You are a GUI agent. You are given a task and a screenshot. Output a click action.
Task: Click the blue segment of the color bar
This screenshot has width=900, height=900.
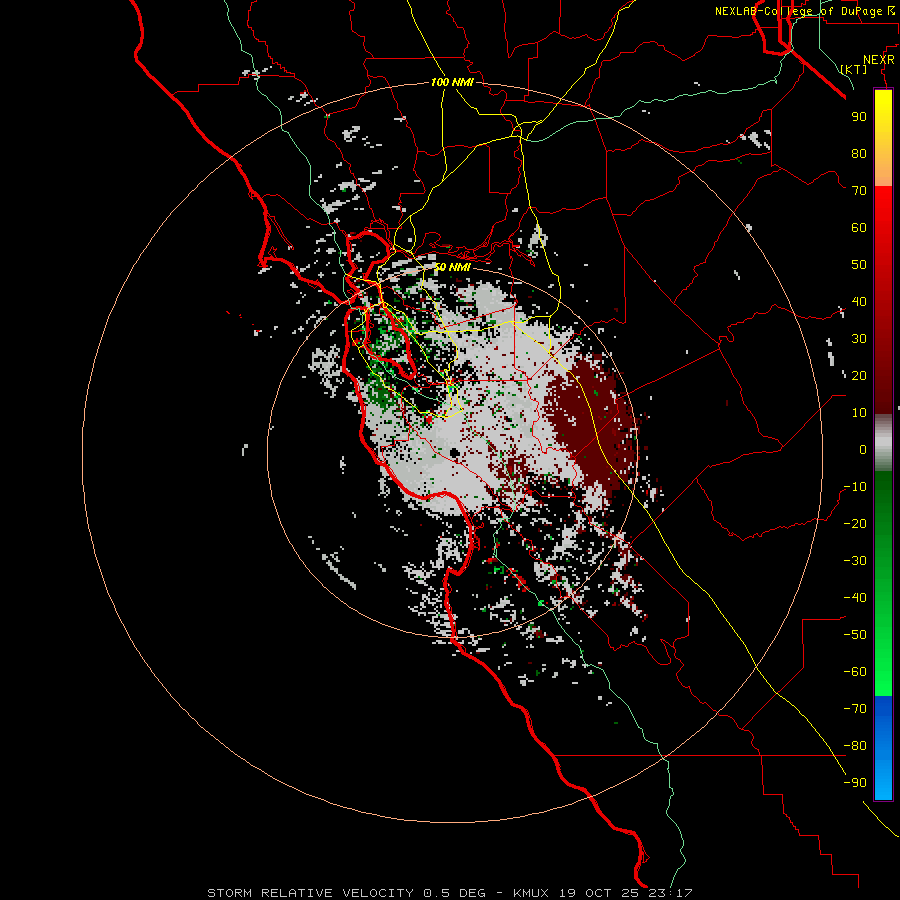(883, 748)
